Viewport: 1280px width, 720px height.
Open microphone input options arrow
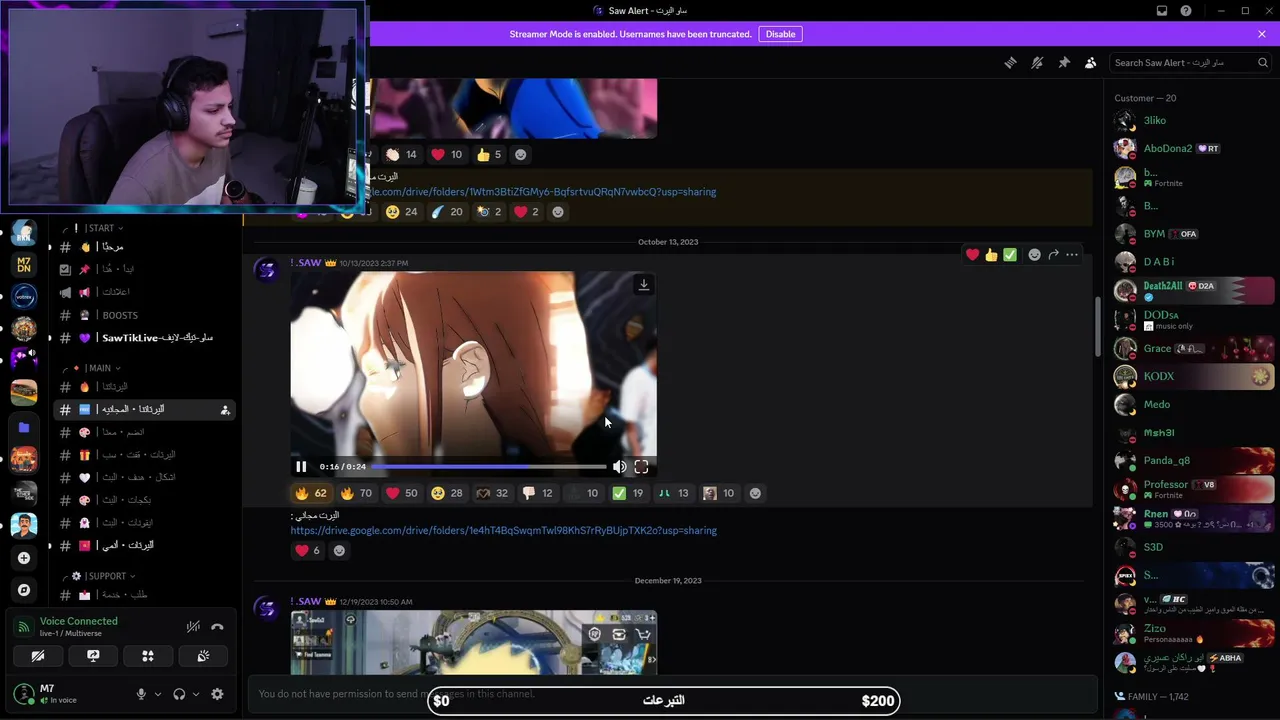tap(157, 694)
